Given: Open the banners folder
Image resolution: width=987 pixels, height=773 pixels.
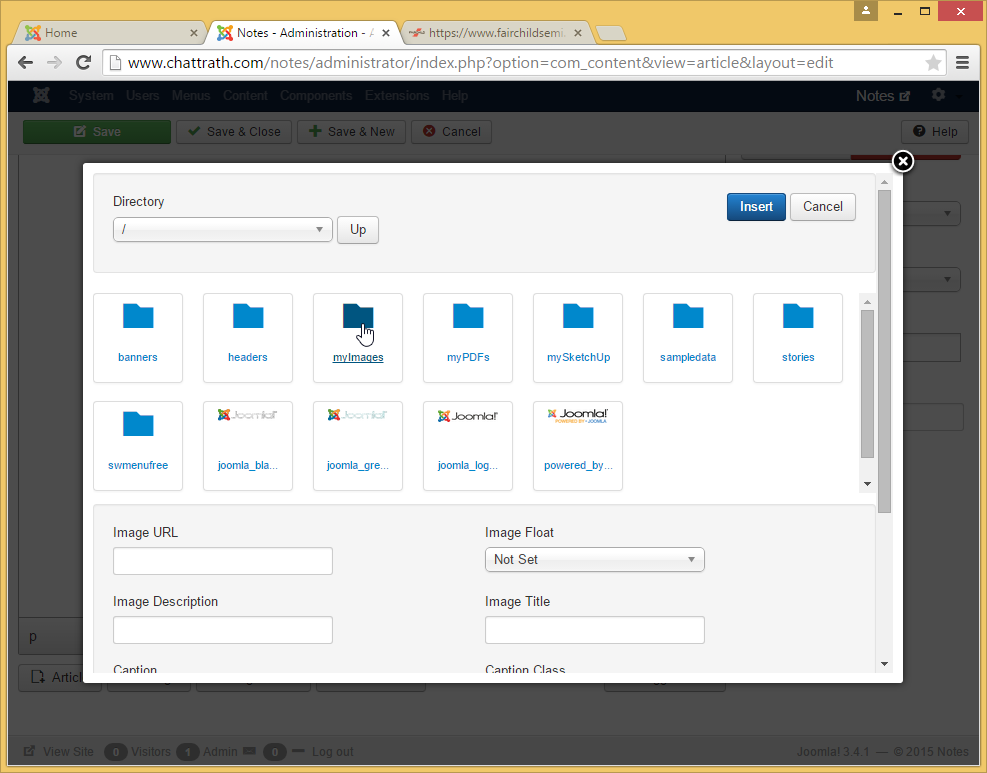Looking at the screenshot, I should [x=138, y=318].
